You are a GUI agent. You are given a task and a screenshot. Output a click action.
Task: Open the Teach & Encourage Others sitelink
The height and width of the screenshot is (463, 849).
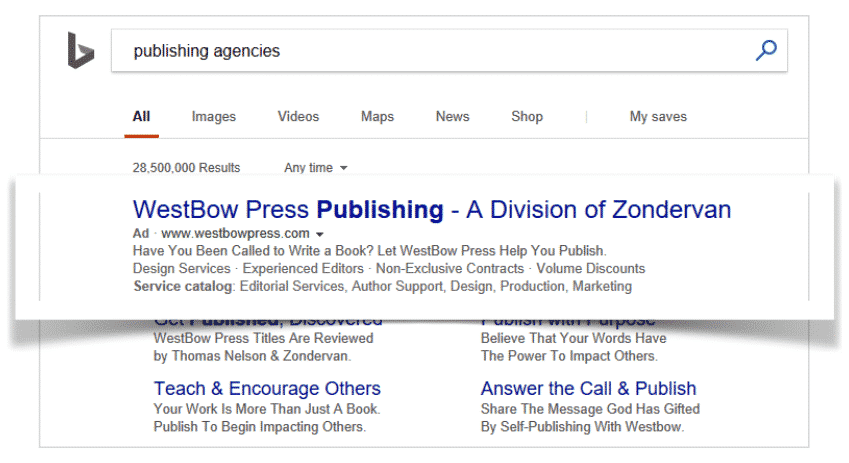pos(267,388)
